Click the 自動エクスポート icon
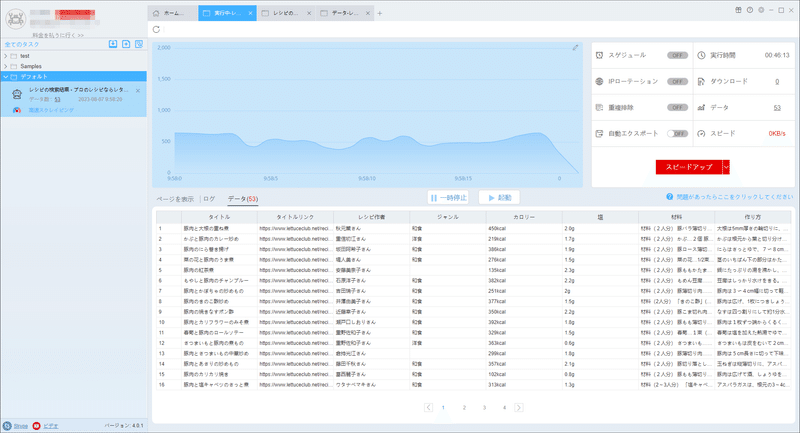Screen dimensions: 800x433 599,134
